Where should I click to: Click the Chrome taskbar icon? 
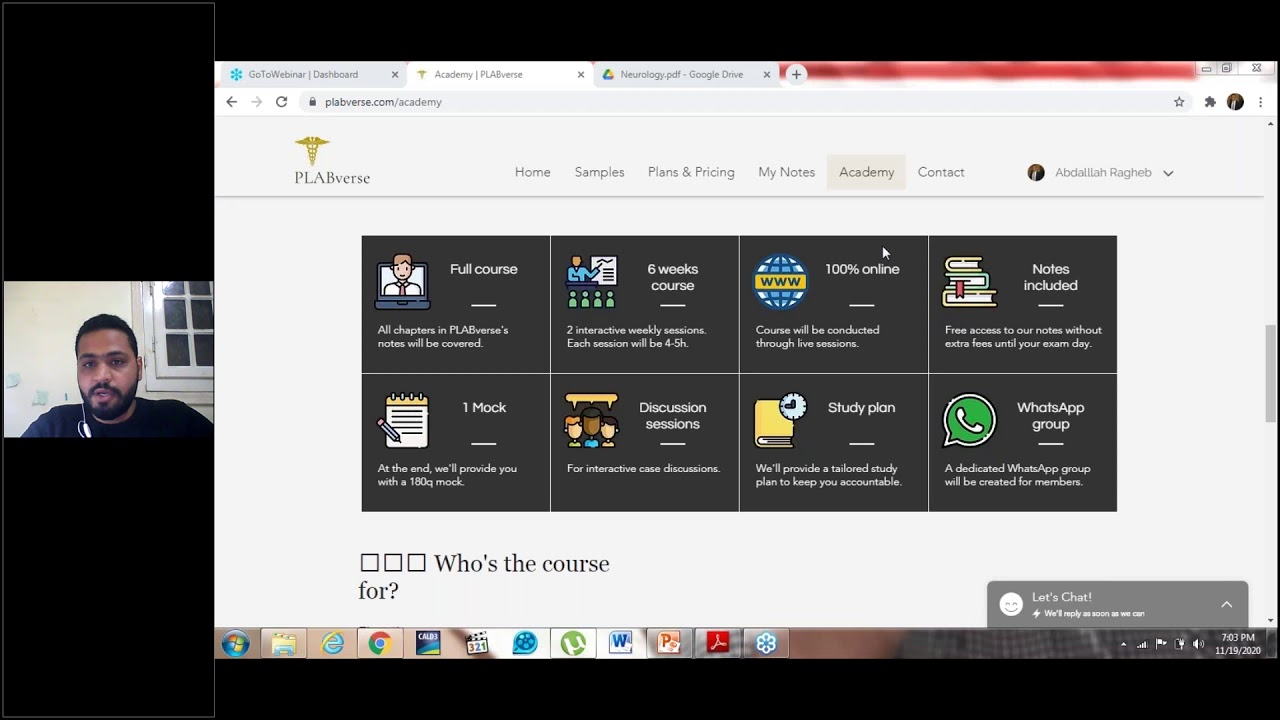click(379, 643)
